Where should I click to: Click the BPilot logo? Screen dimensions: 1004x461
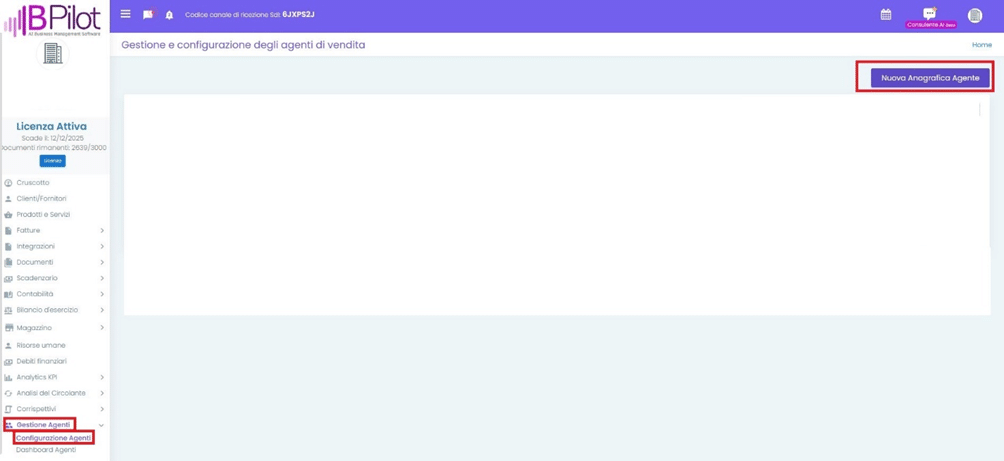pos(52,20)
